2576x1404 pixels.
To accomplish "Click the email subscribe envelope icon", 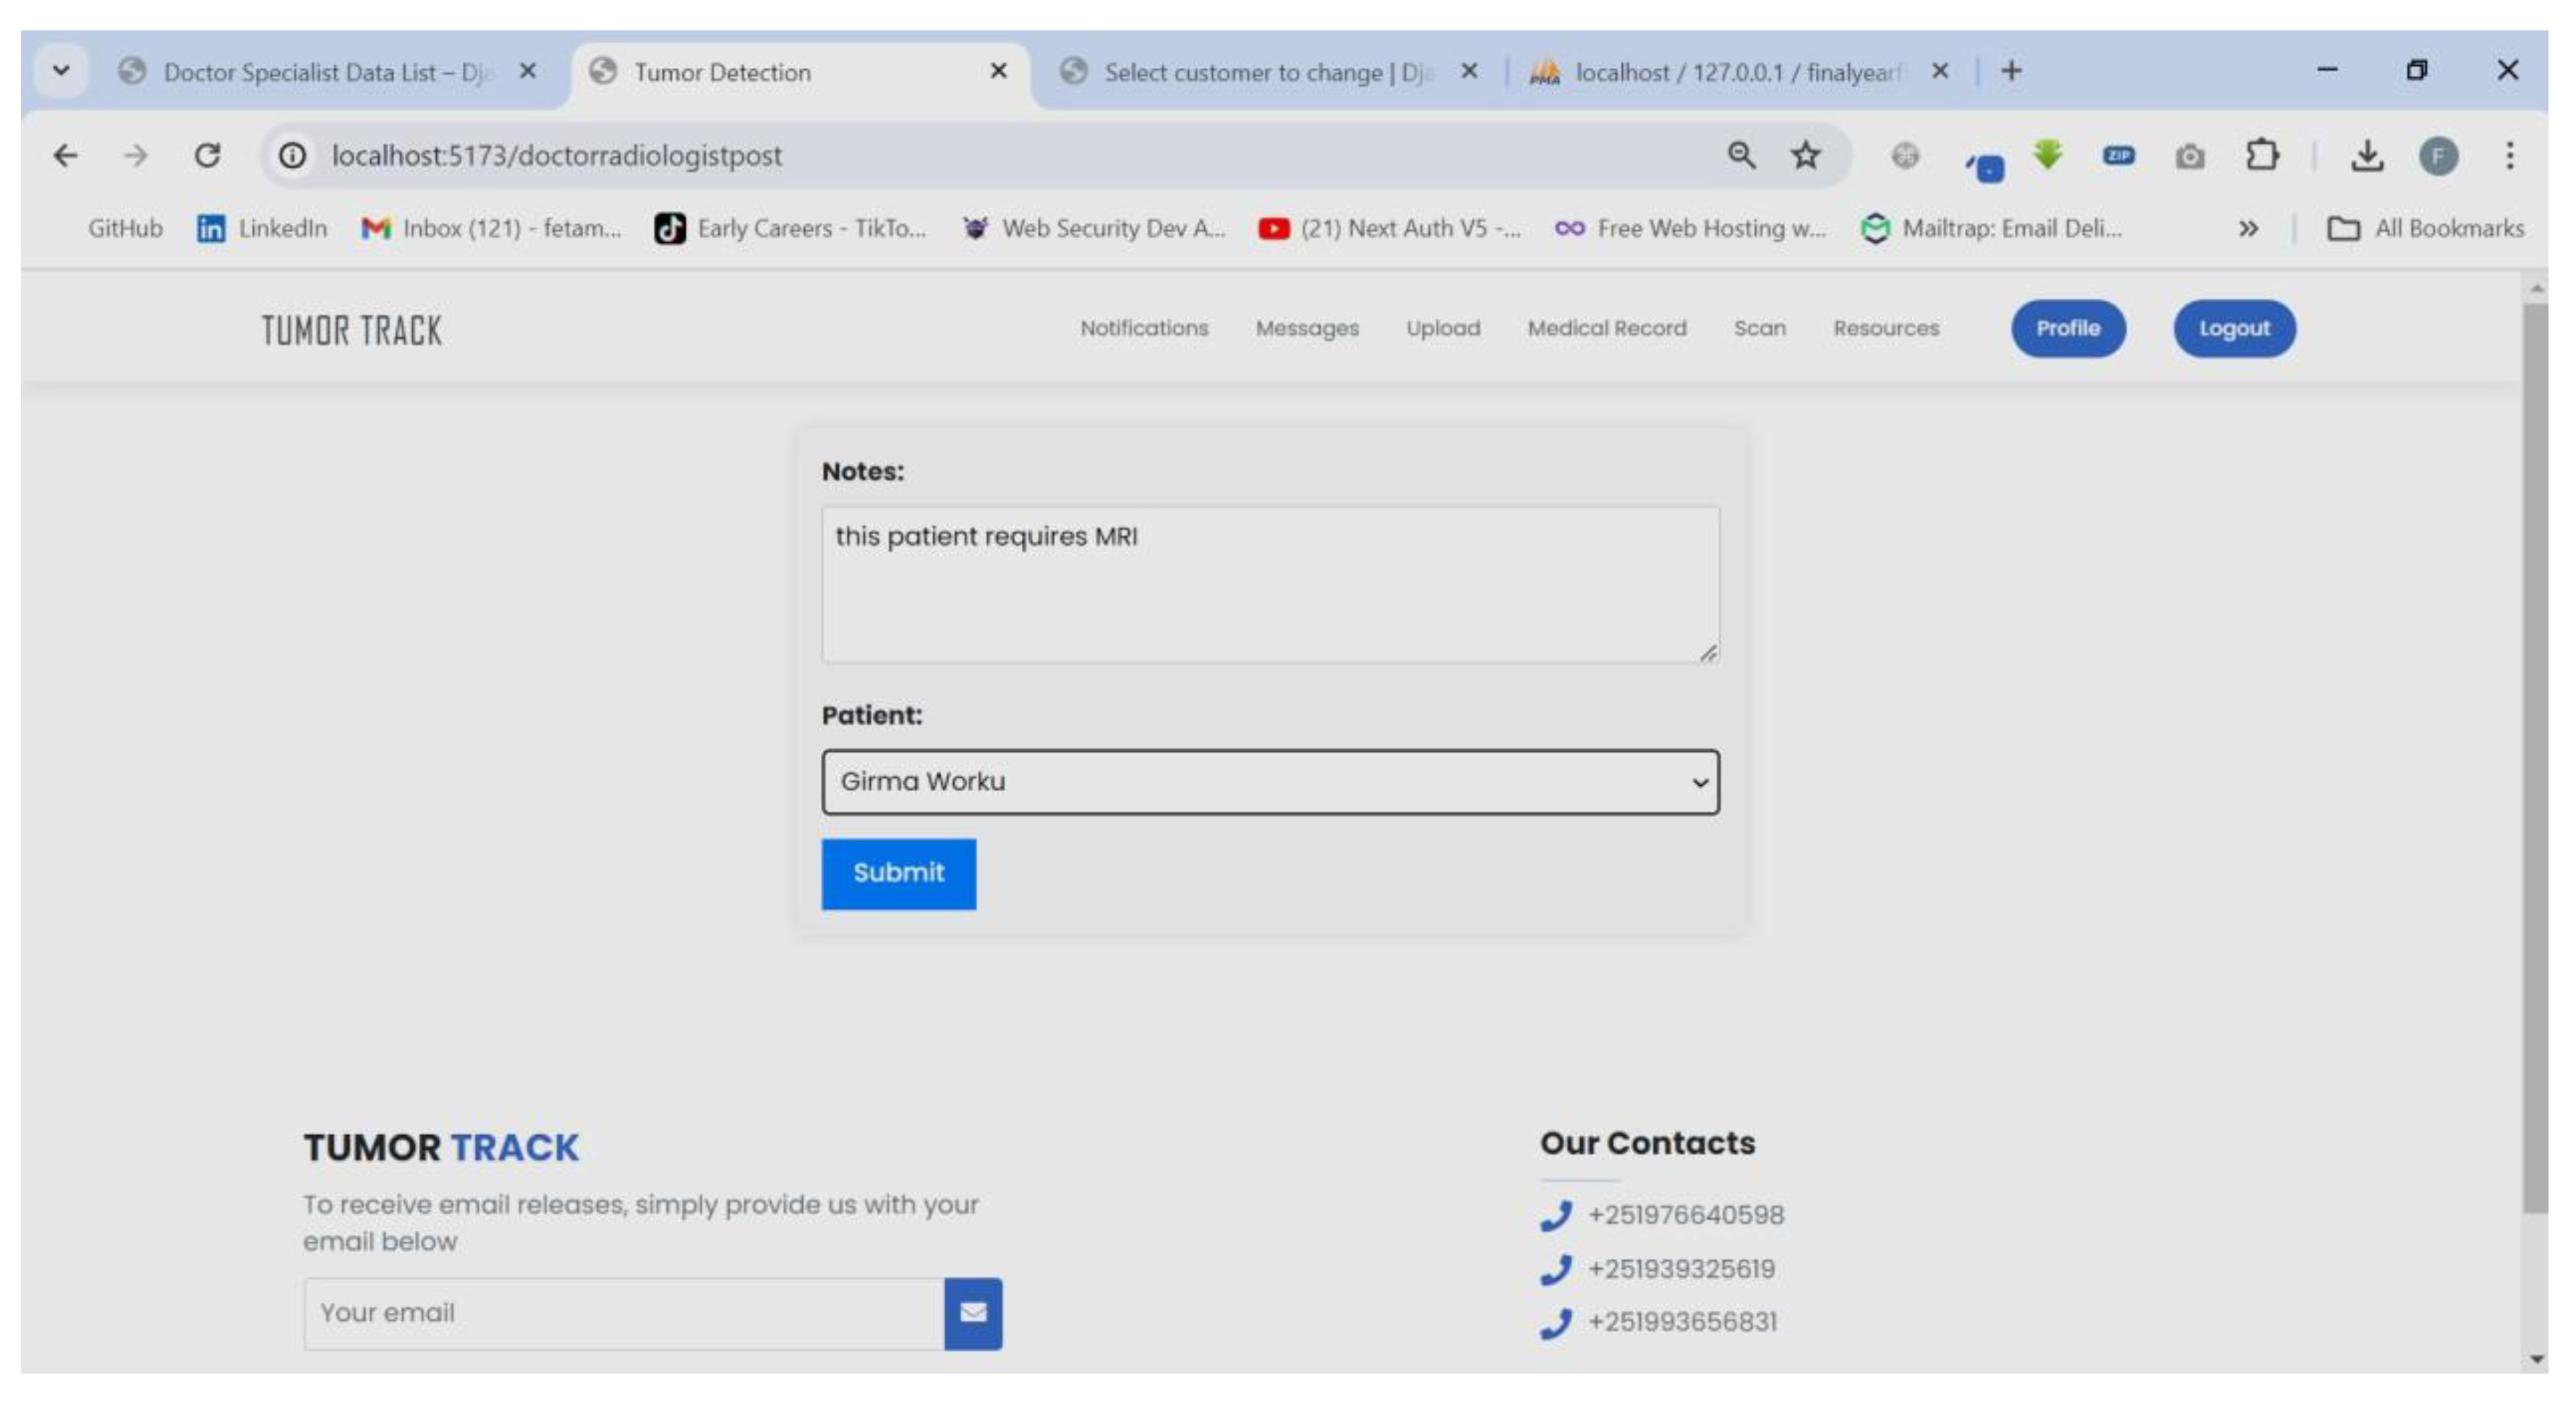I will click(x=973, y=1313).
